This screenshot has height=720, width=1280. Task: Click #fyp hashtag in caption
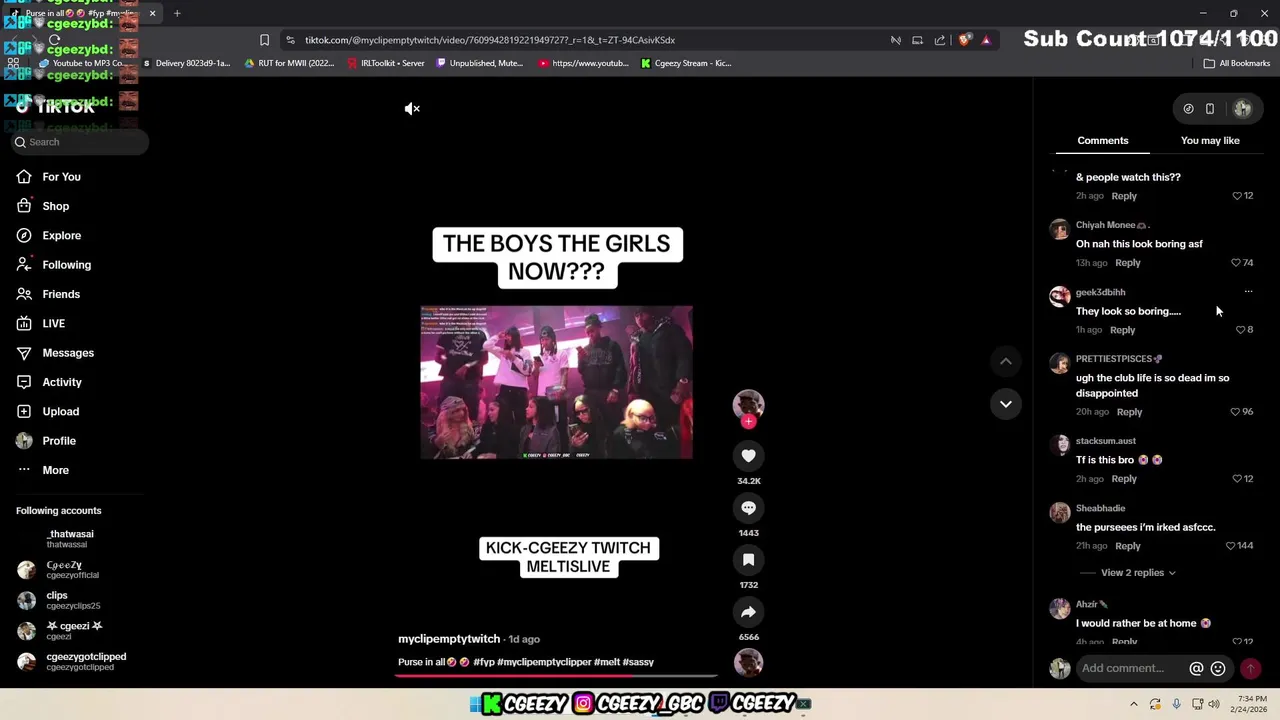click(484, 662)
